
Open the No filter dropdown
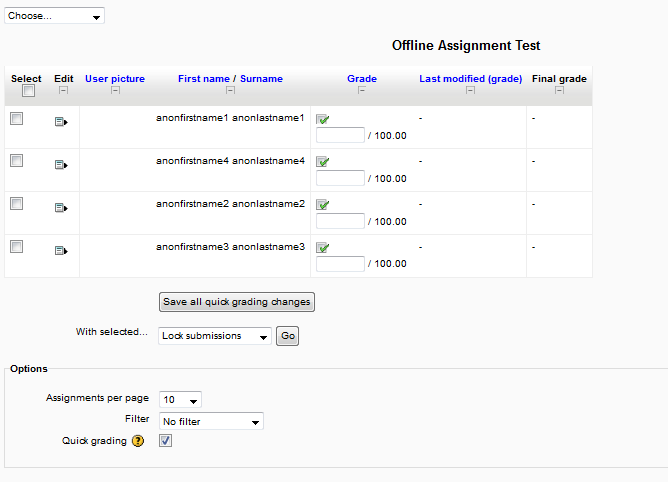pos(211,421)
